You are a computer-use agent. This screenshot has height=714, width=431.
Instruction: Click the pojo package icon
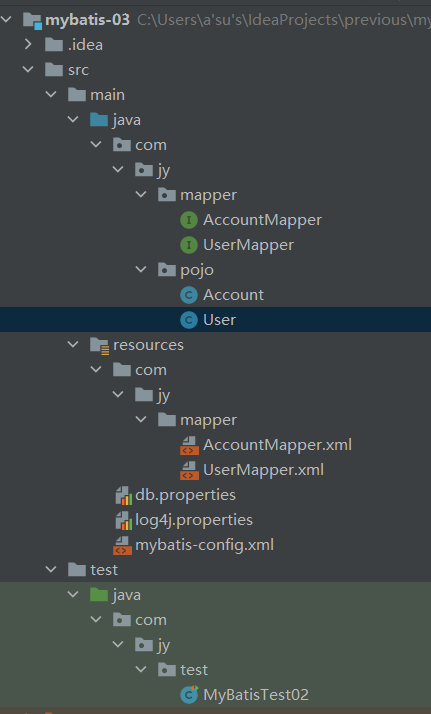(x=167, y=270)
